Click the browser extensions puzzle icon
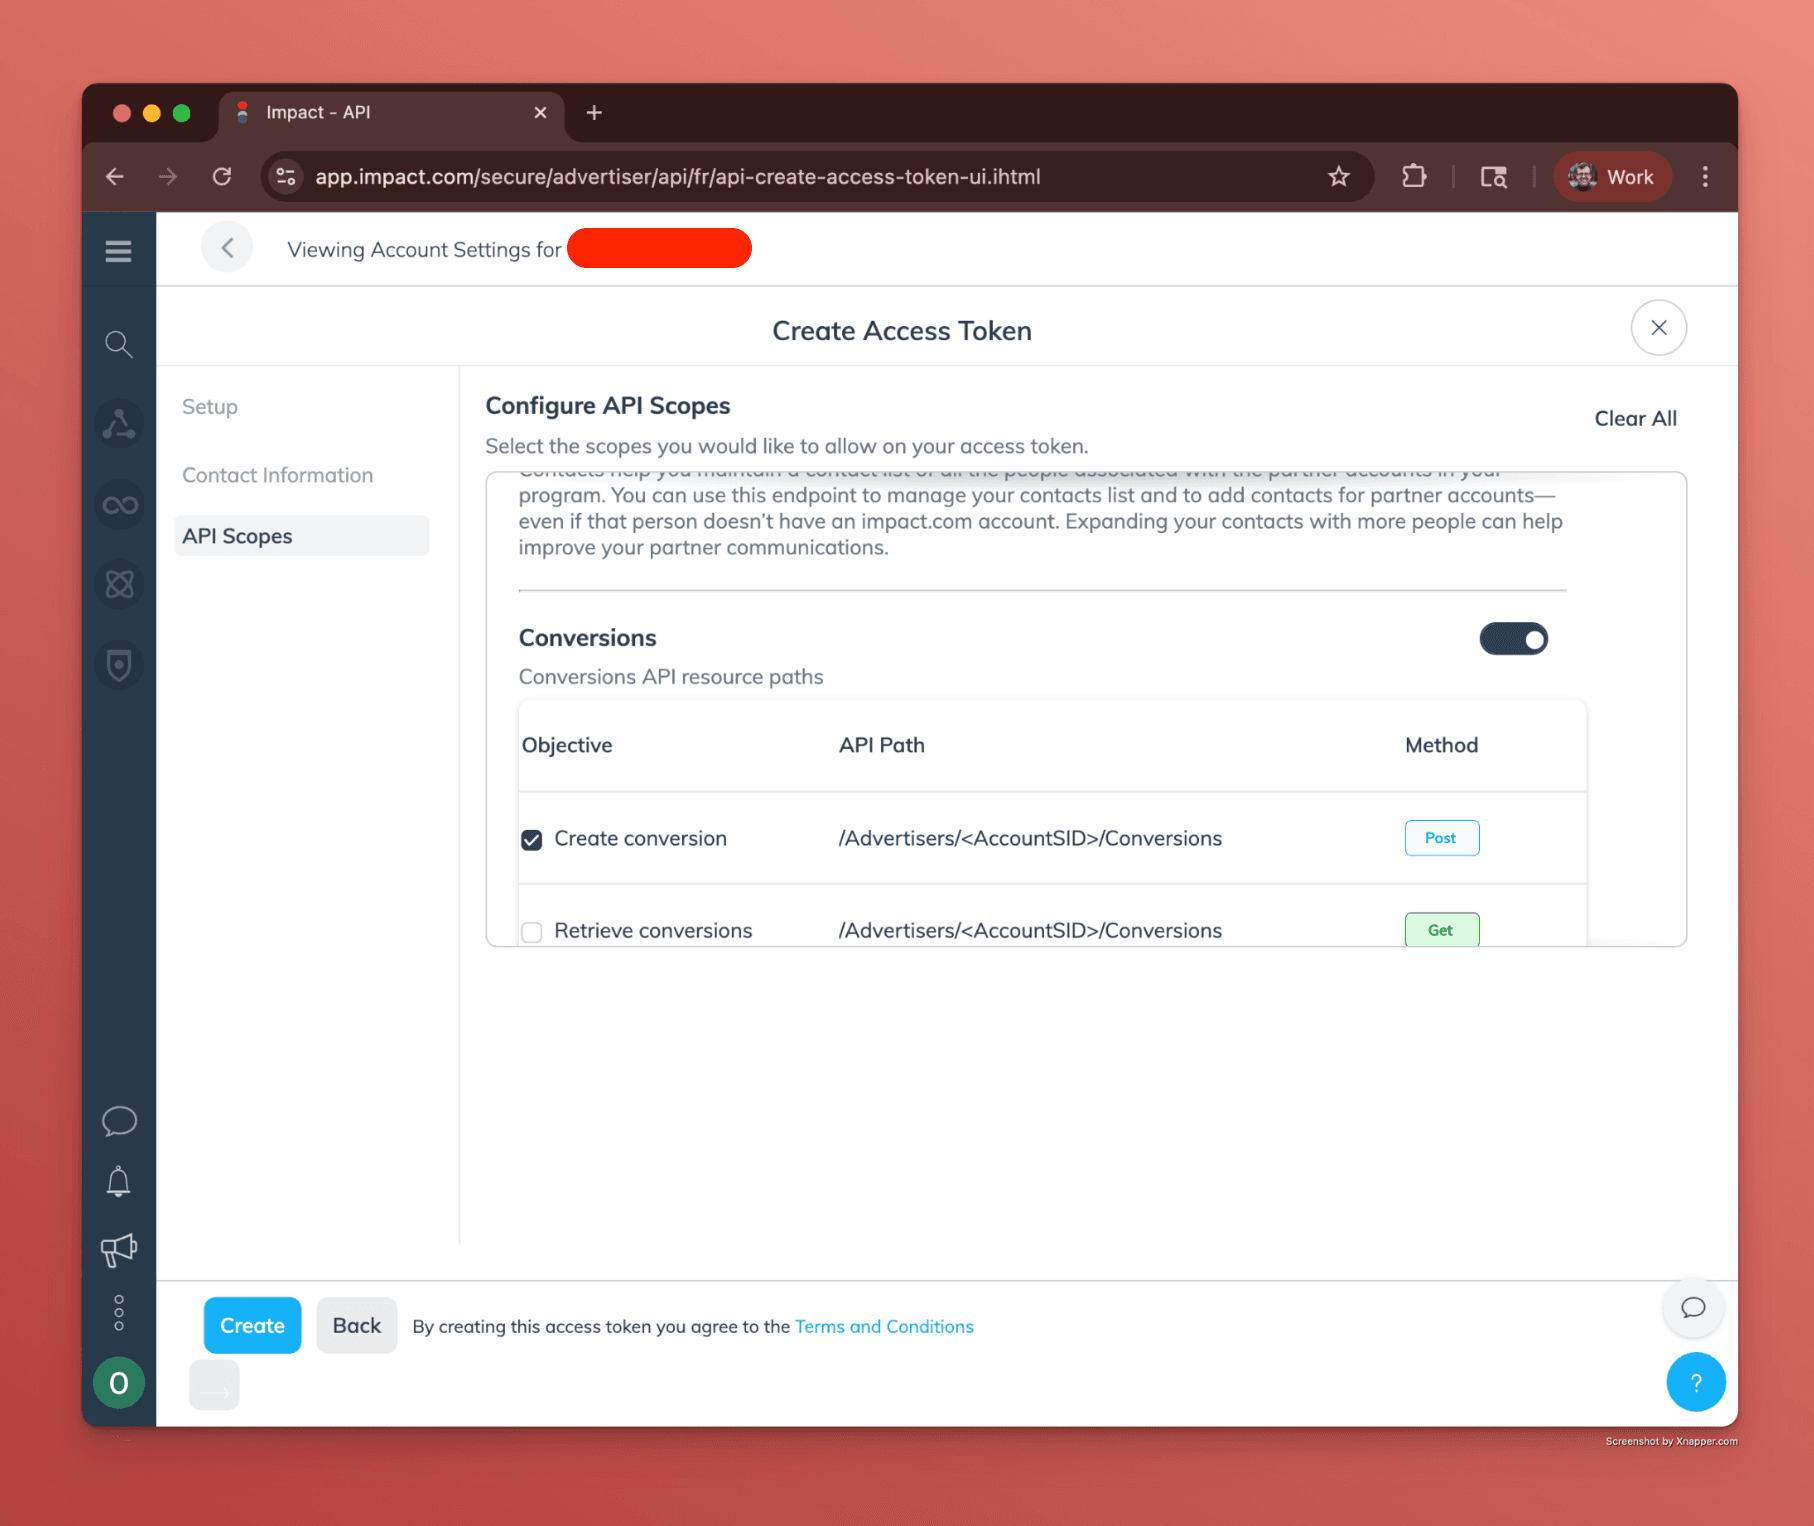Viewport: 1814px width, 1526px height. point(1413,177)
